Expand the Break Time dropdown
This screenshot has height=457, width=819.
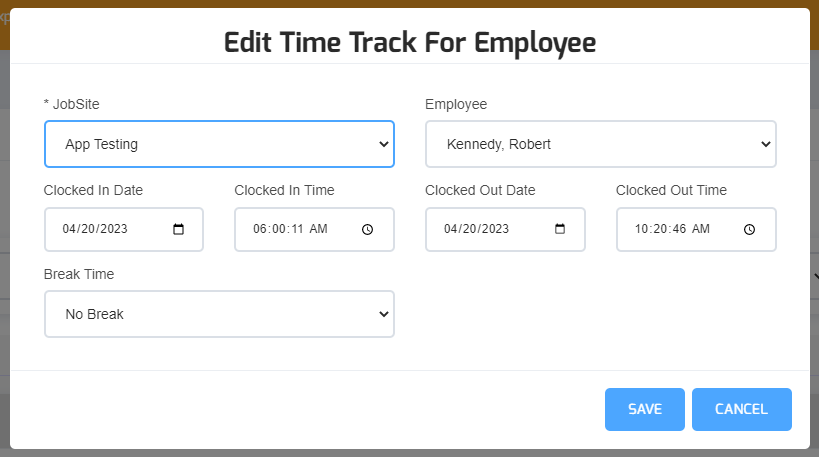219,314
